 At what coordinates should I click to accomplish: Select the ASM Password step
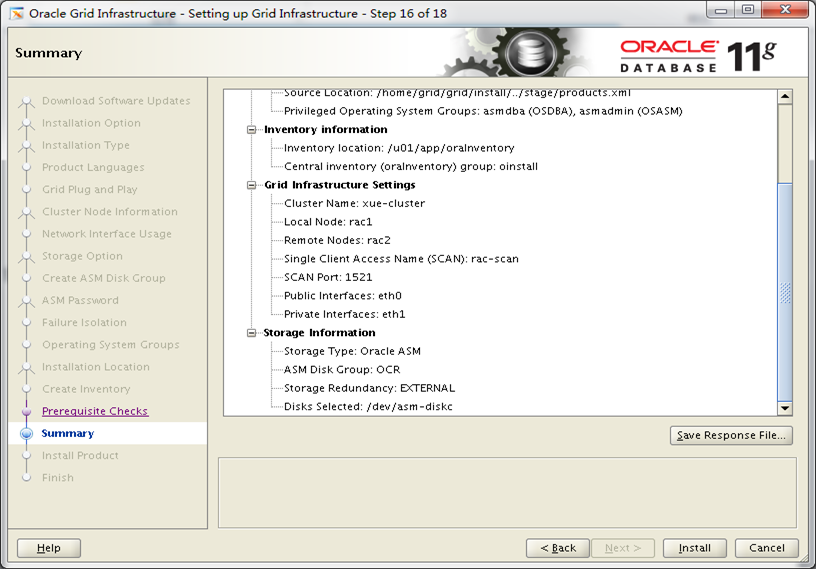pos(80,300)
